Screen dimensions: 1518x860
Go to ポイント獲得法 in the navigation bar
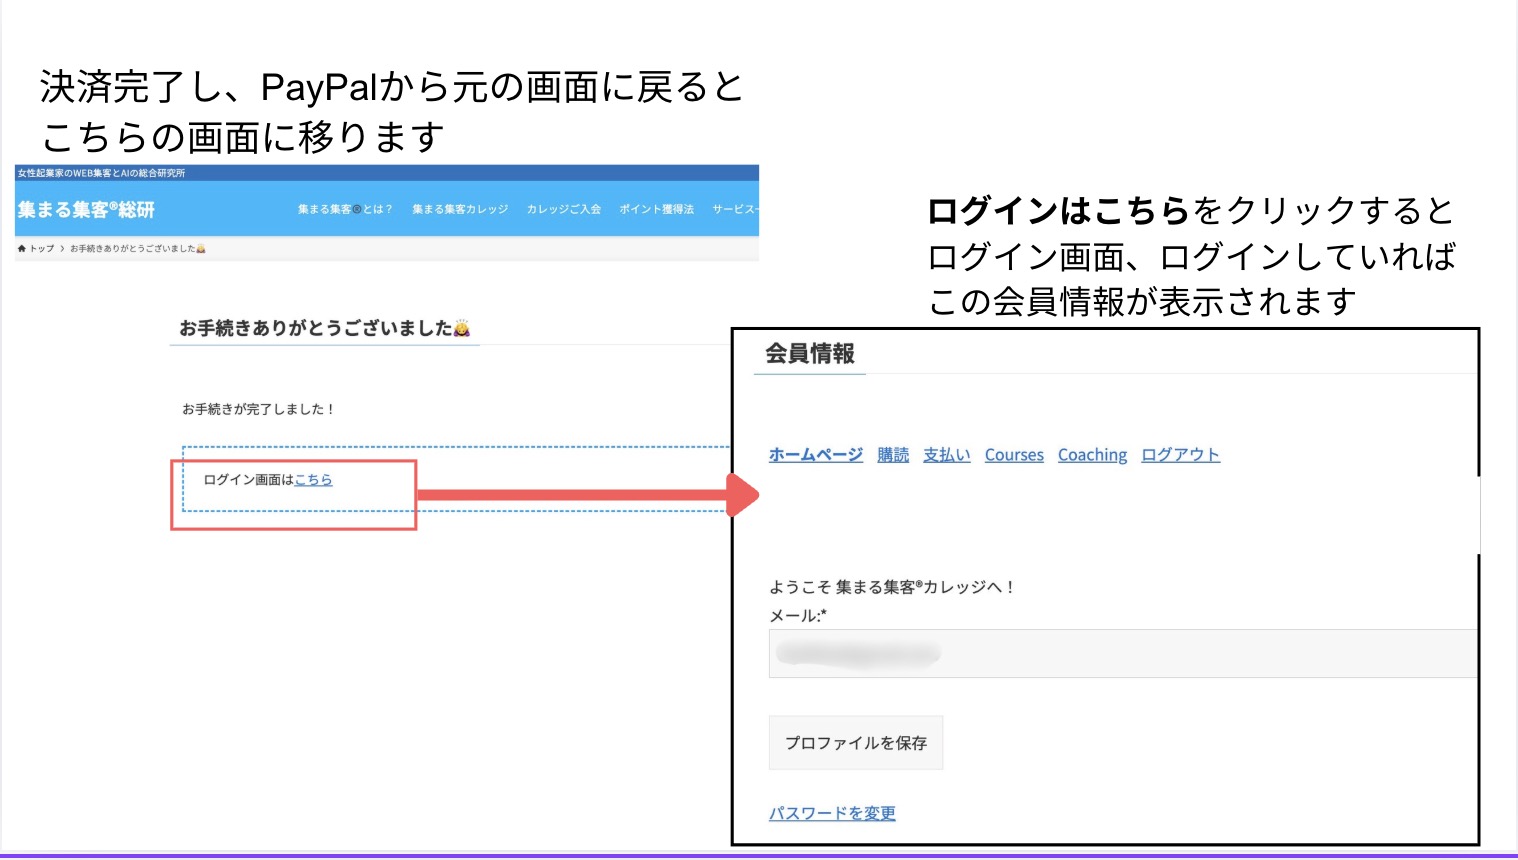point(656,209)
